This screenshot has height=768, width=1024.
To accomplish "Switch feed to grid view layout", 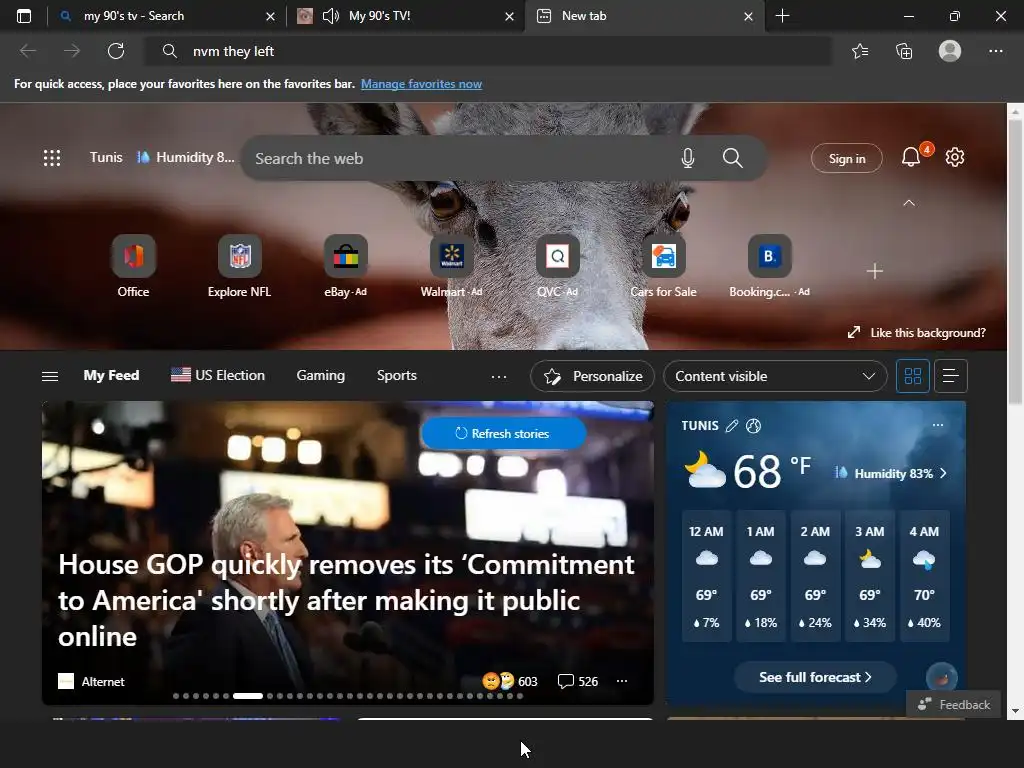I will point(912,376).
